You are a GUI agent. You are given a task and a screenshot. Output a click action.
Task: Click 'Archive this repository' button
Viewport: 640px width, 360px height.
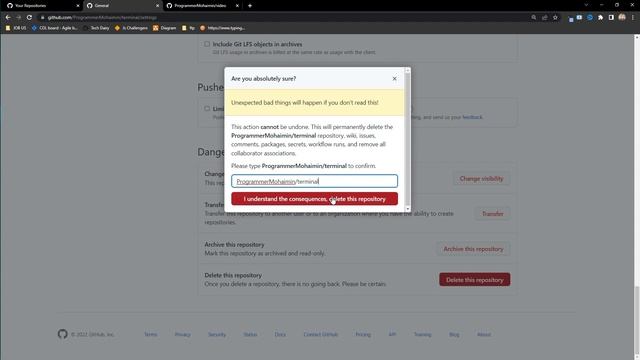tap(473, 249)
